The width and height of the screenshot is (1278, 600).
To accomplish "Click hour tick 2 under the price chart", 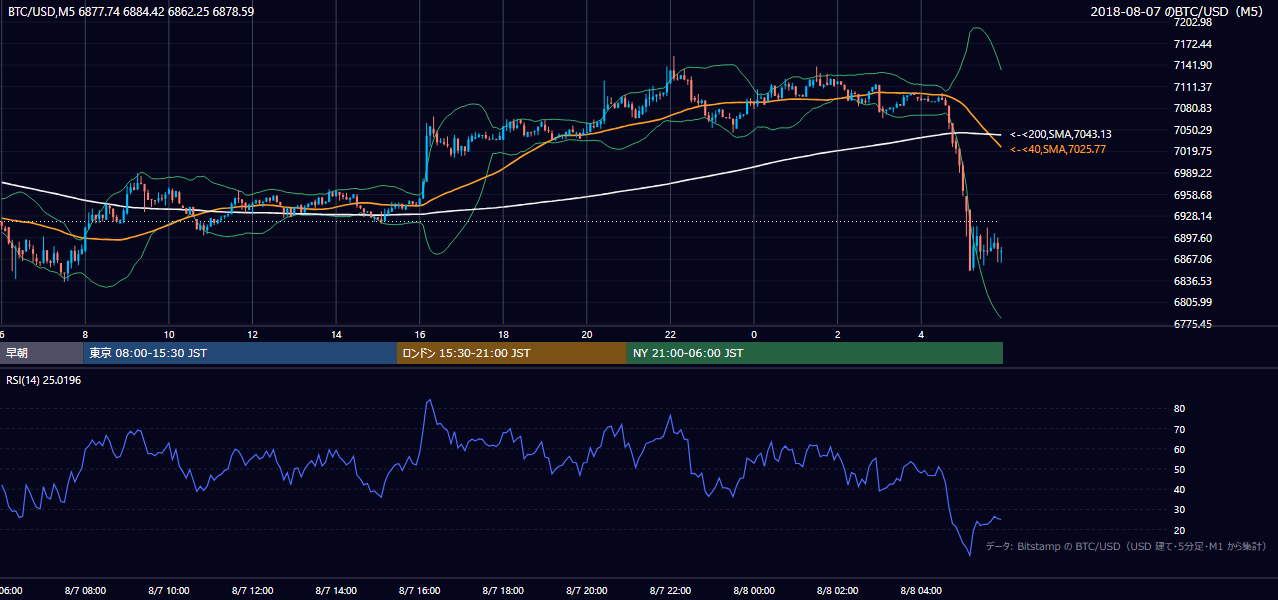I will [x=837, y=335].
